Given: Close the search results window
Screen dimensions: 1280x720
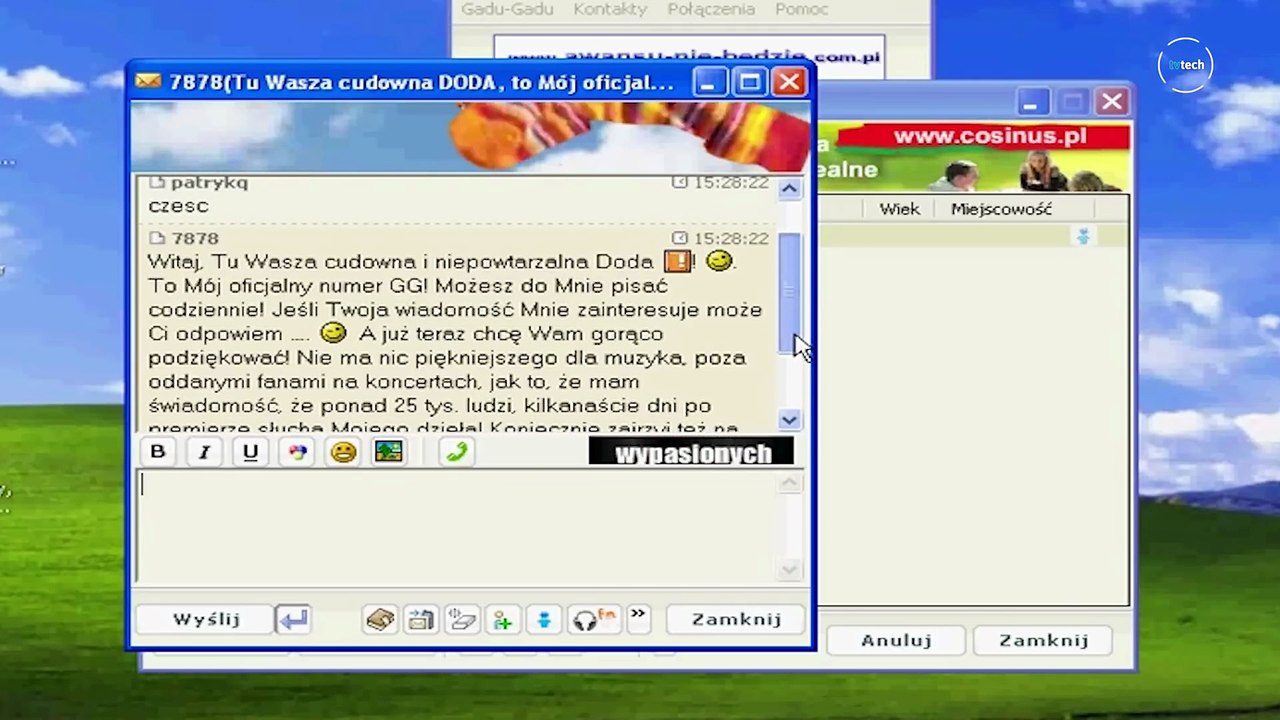Looking at the screenshot, I should click(x=1111, y=101).
